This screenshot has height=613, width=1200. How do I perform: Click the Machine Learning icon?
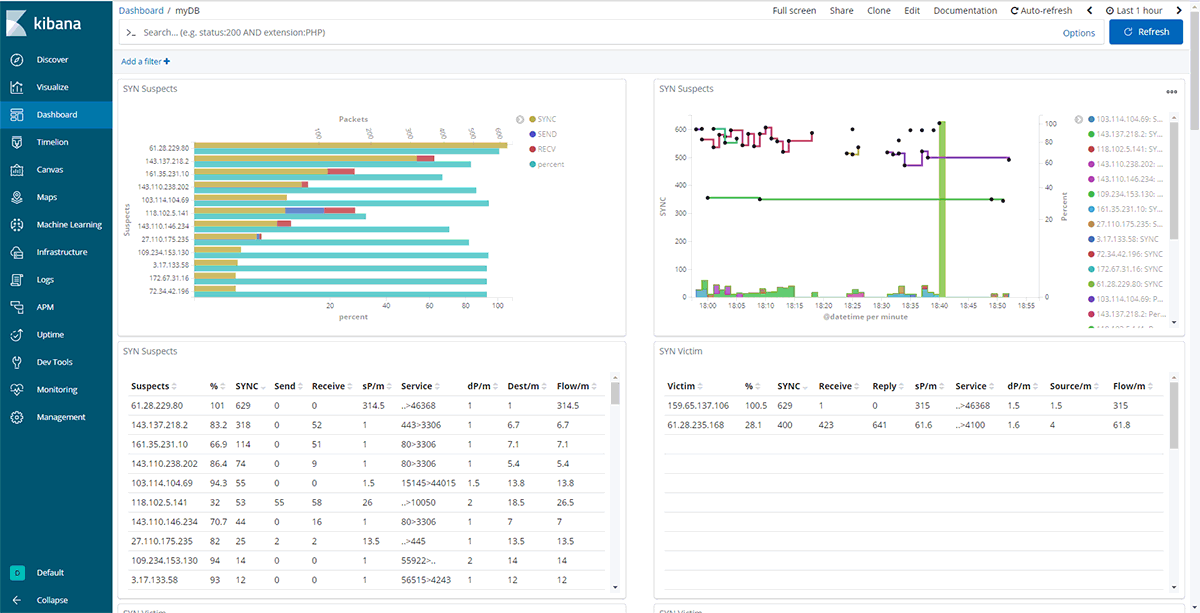17,225
